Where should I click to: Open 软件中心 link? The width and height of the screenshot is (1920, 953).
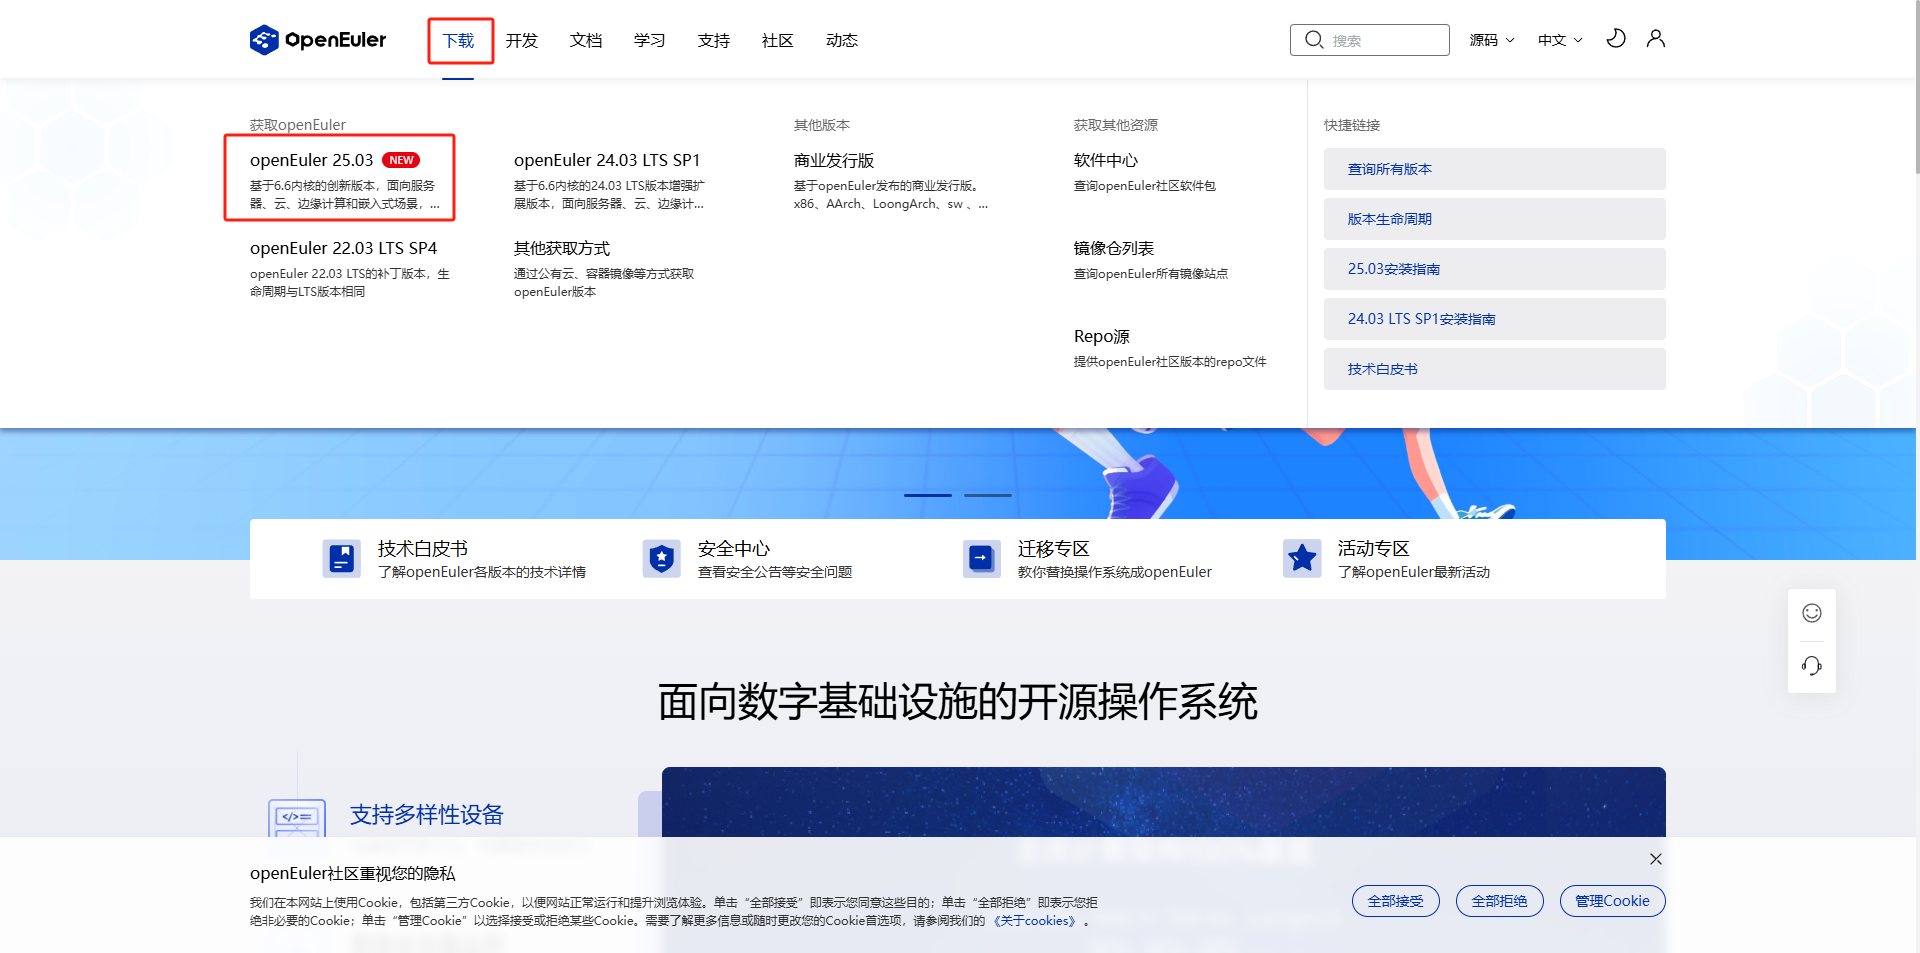tap(1106, 160)
